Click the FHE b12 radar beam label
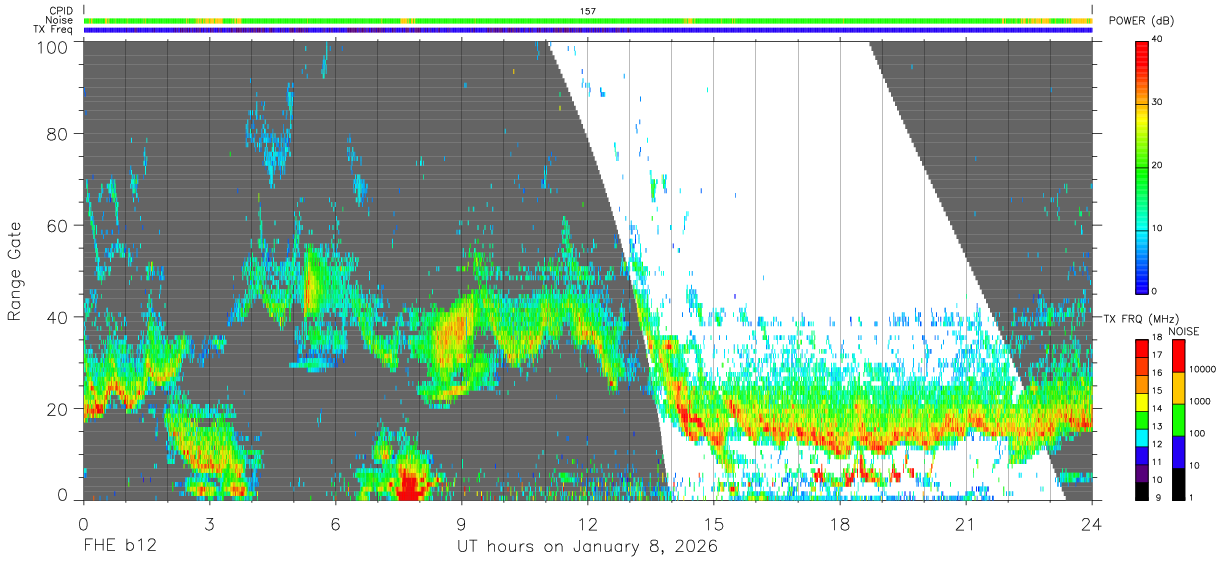The height and width of the screenshot is (567, 1228). click(118, 547)
